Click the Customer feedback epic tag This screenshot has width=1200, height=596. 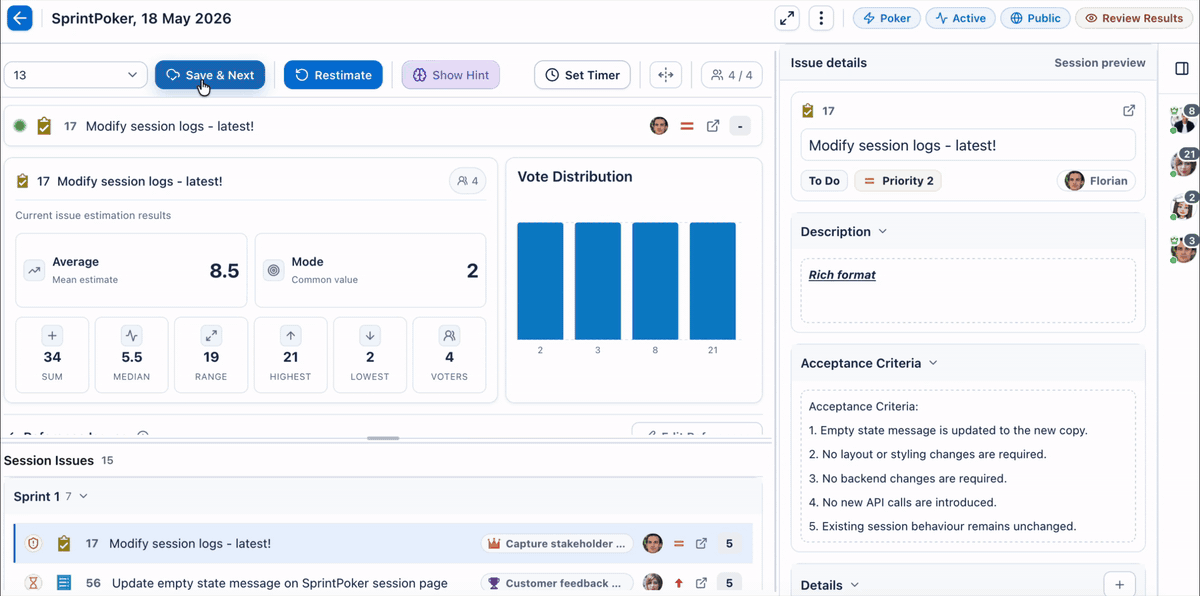coord(557,583)
